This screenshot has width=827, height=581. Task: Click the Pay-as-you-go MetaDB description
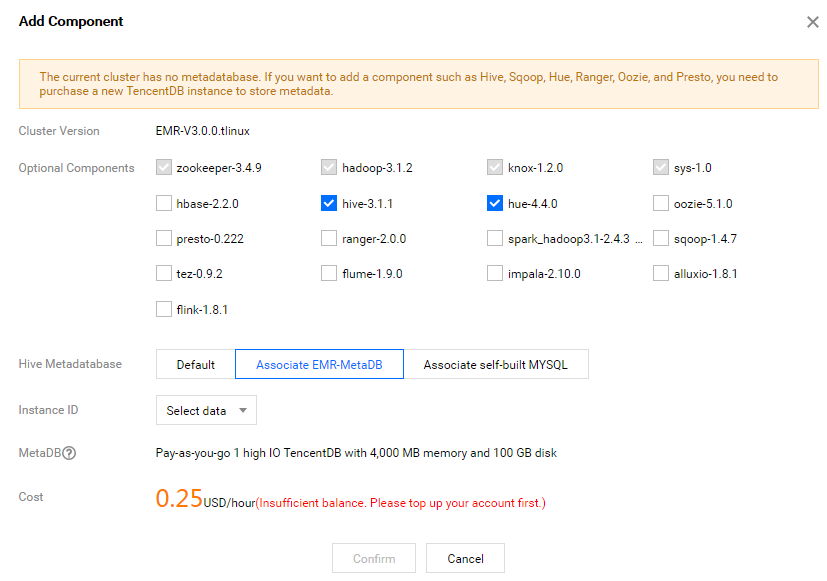356,453
